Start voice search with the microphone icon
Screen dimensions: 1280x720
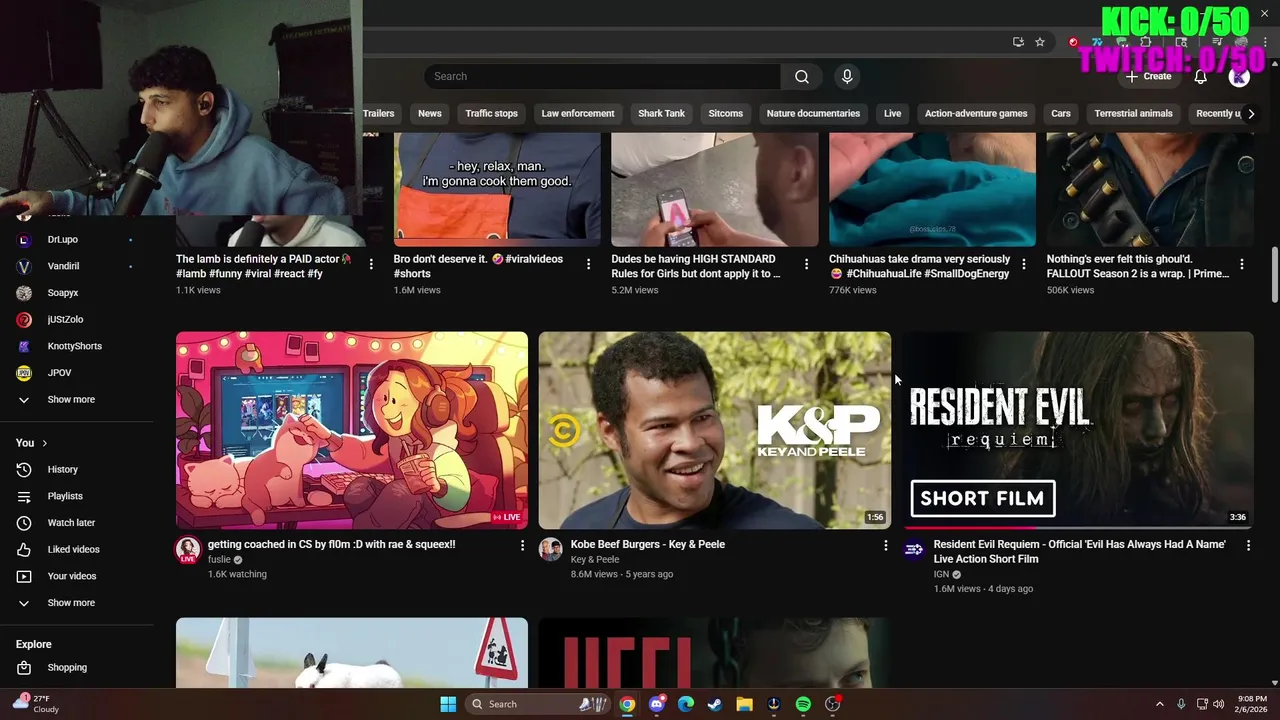click(847, 77)
